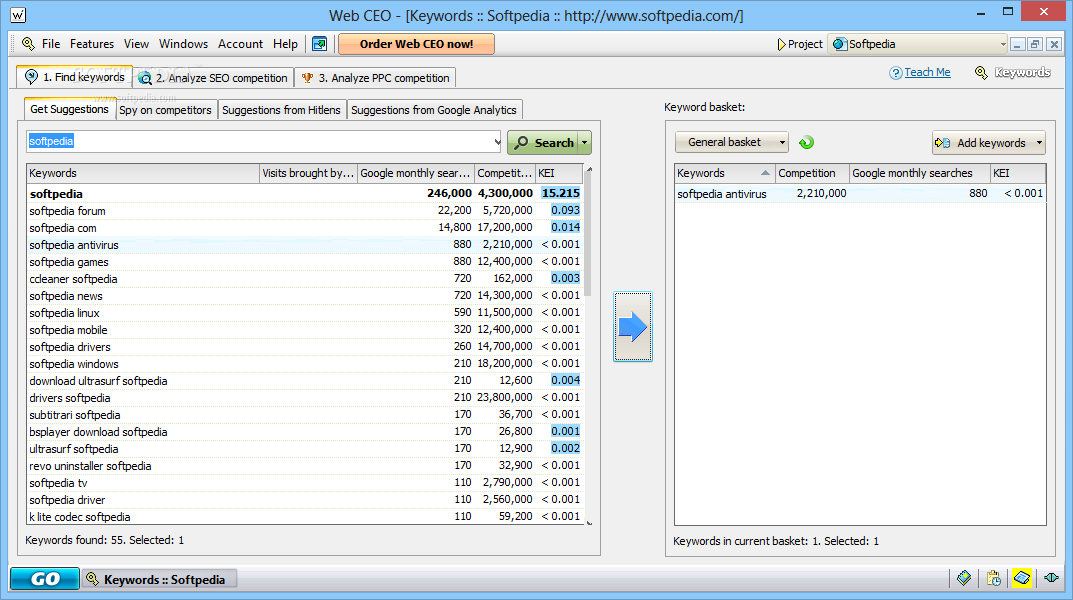Click Visits brought by column header
This screenshot has height=600, width=1073.
(308, 173)
